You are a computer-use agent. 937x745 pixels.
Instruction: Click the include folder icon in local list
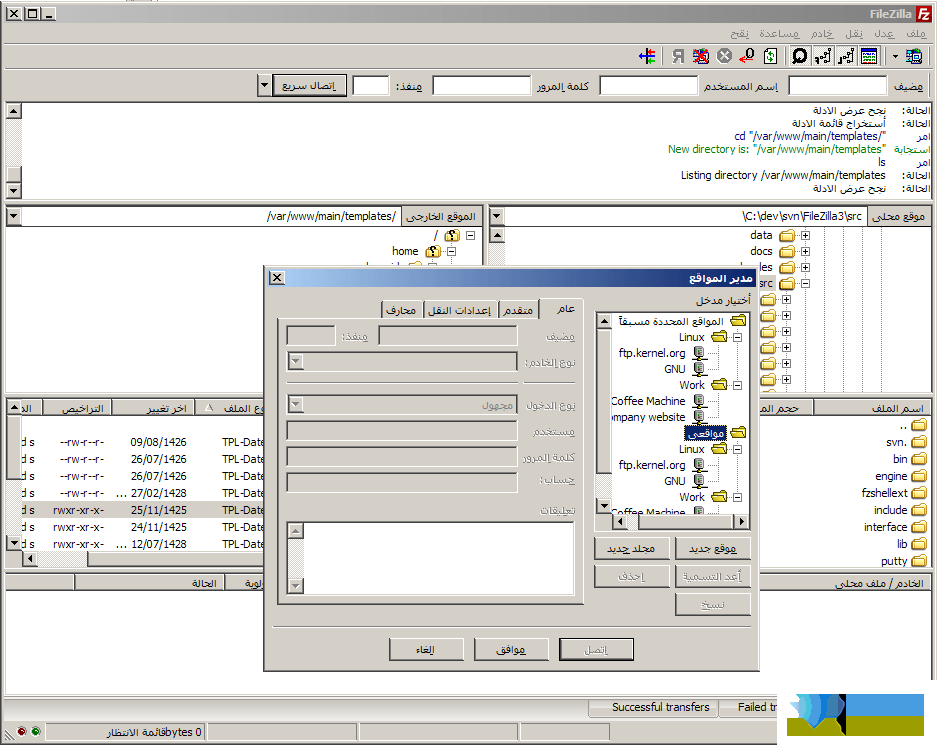[x=919, y=510]
